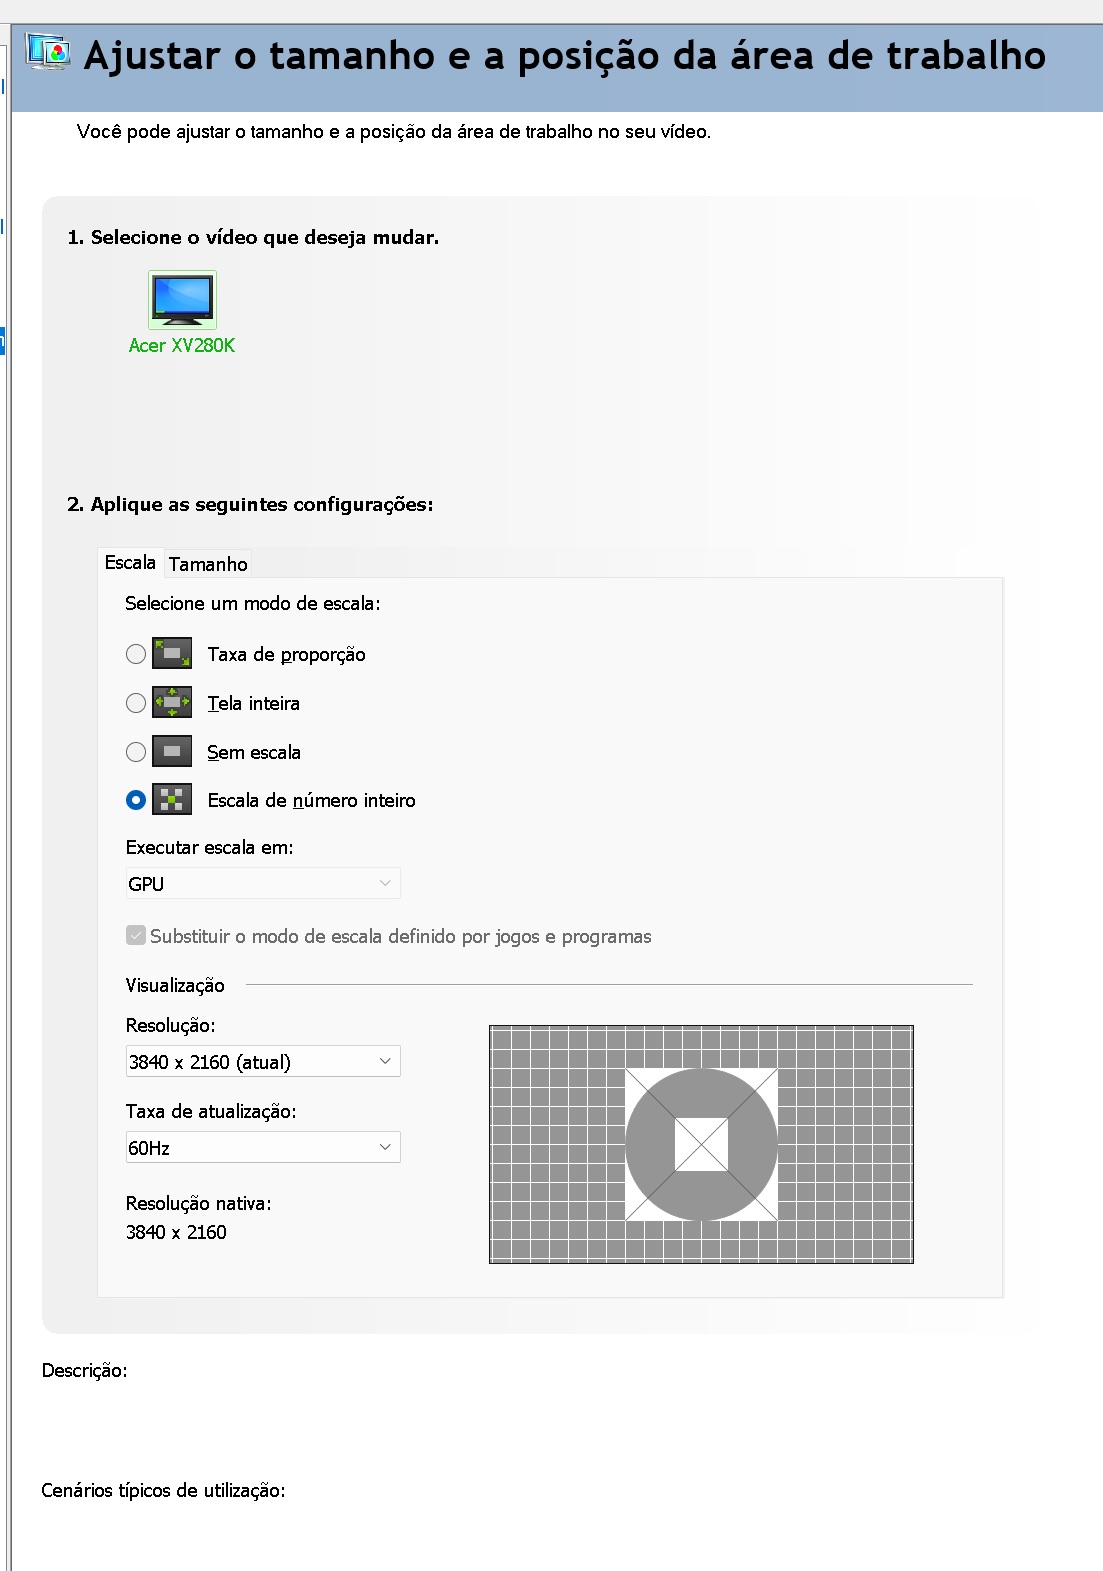Click the Substituir o modo de escala label text
1103x1571 pixels.
tap(401, 936)
